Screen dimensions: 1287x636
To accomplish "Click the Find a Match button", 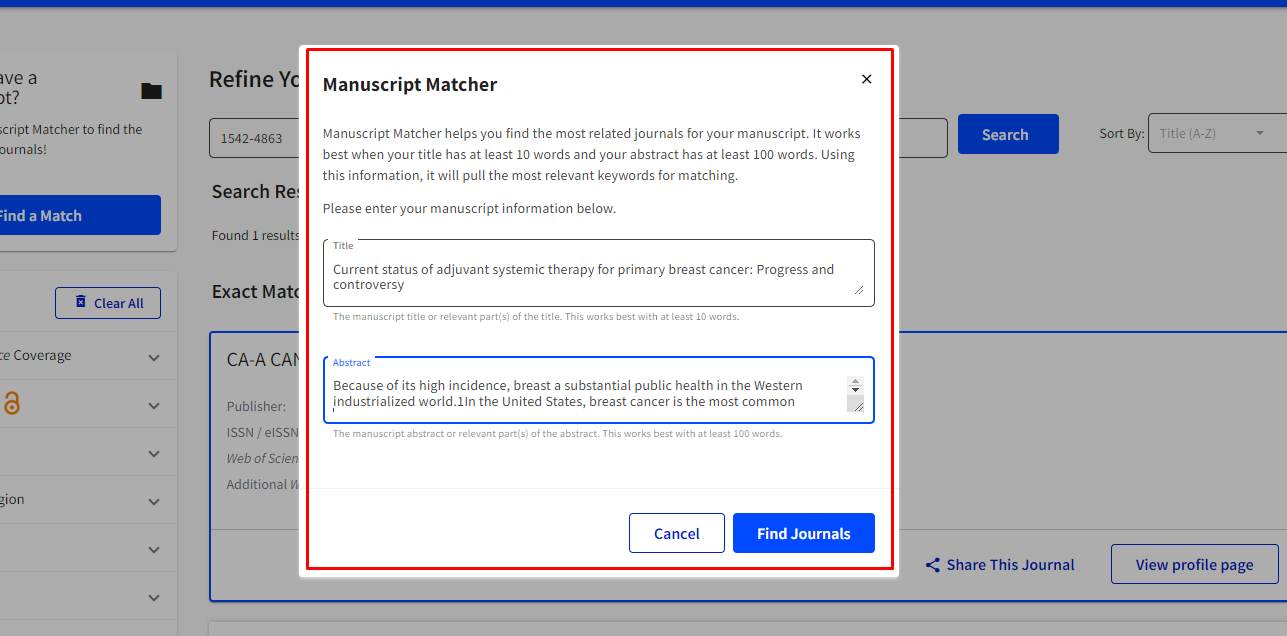I will pyautogui.click(x=80, y=215).
